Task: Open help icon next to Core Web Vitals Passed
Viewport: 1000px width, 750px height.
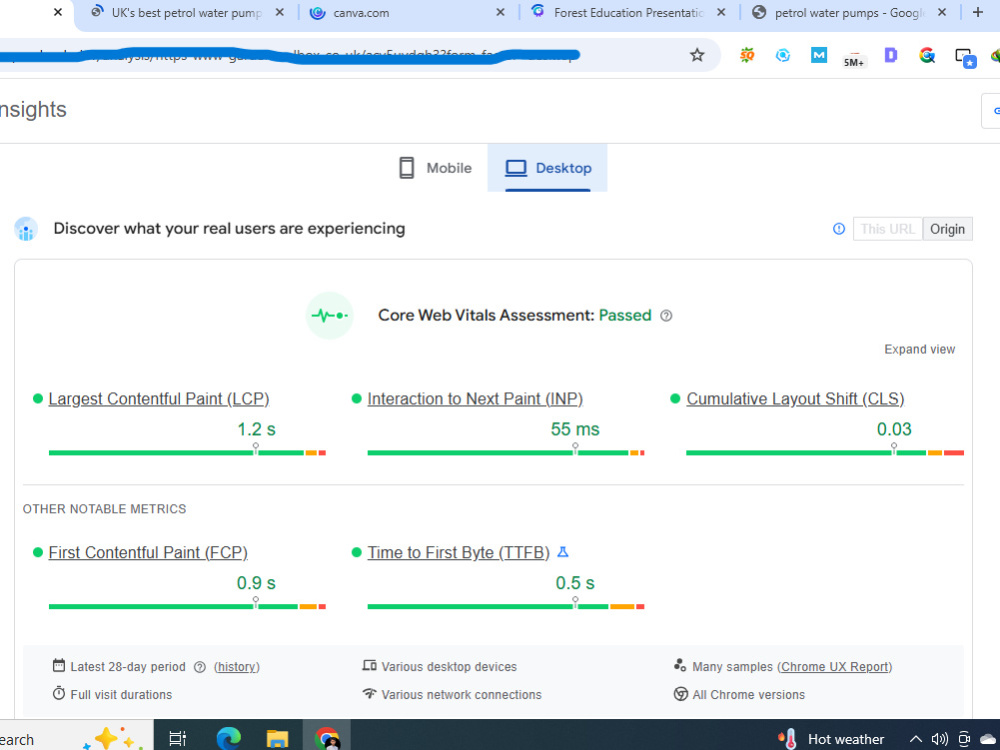Action: tap(666, 316)
